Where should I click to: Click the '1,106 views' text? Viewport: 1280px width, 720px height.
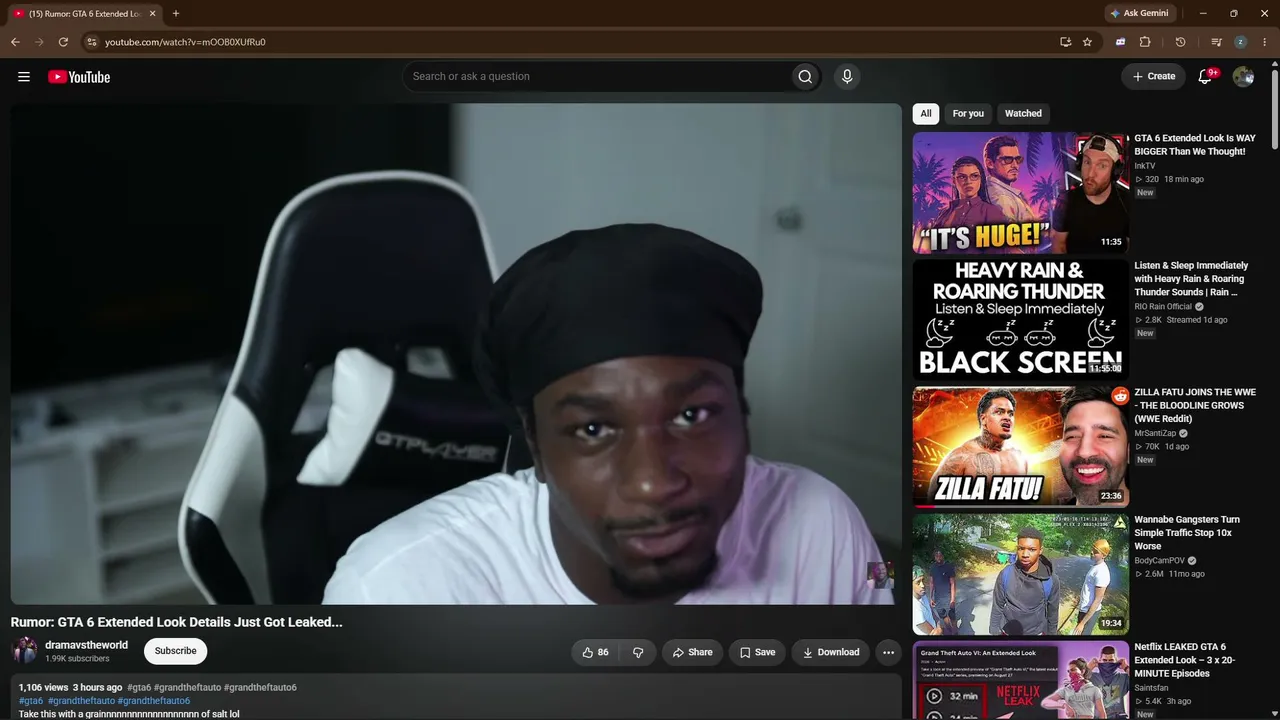[x=43, y=688]
